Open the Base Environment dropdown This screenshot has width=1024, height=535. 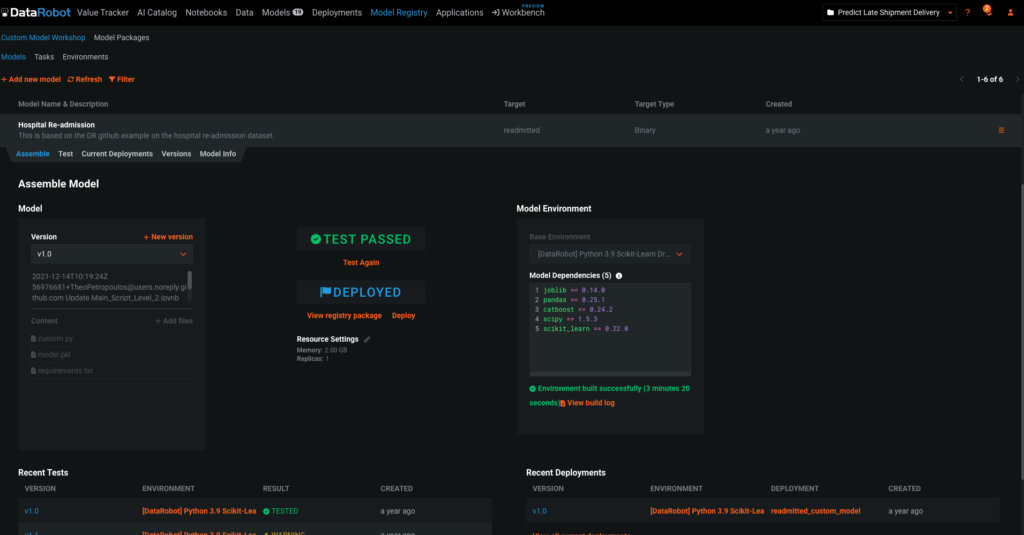(610, 254)
